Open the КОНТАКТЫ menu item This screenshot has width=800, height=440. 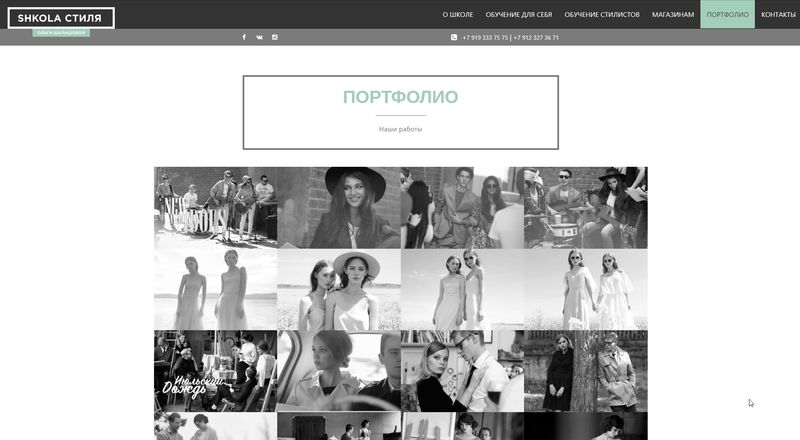[x=778, y=15]
